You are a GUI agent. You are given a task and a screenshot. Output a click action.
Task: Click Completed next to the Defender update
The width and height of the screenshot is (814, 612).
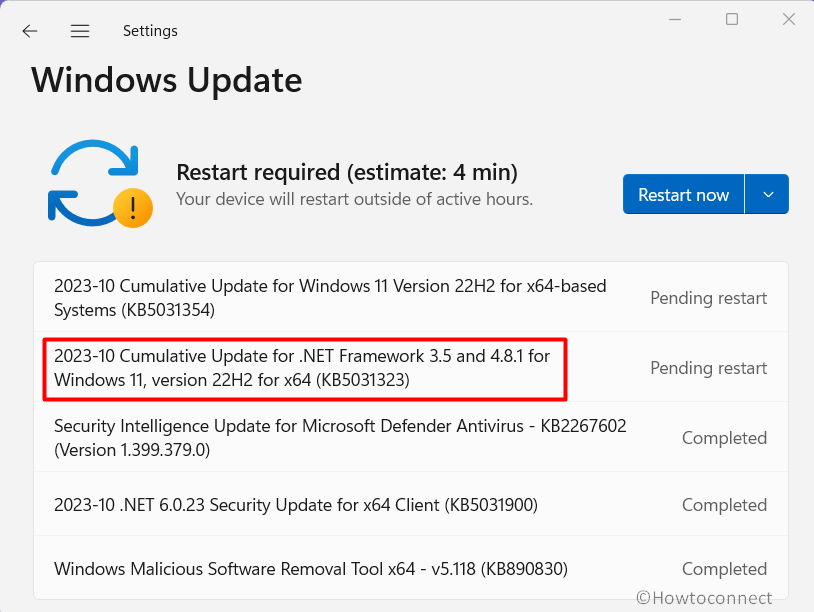pos(724,437)
